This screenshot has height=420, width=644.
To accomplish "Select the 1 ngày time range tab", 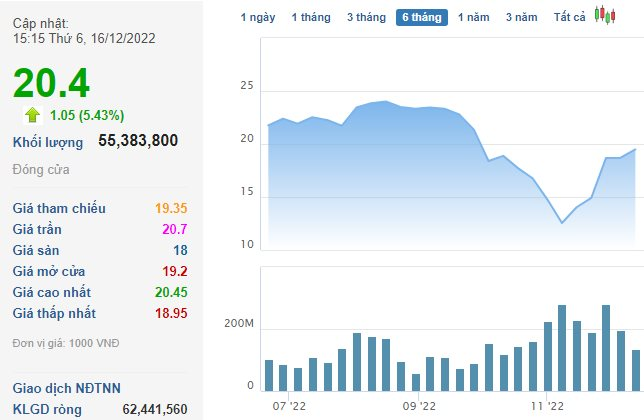I will (258, 17).
